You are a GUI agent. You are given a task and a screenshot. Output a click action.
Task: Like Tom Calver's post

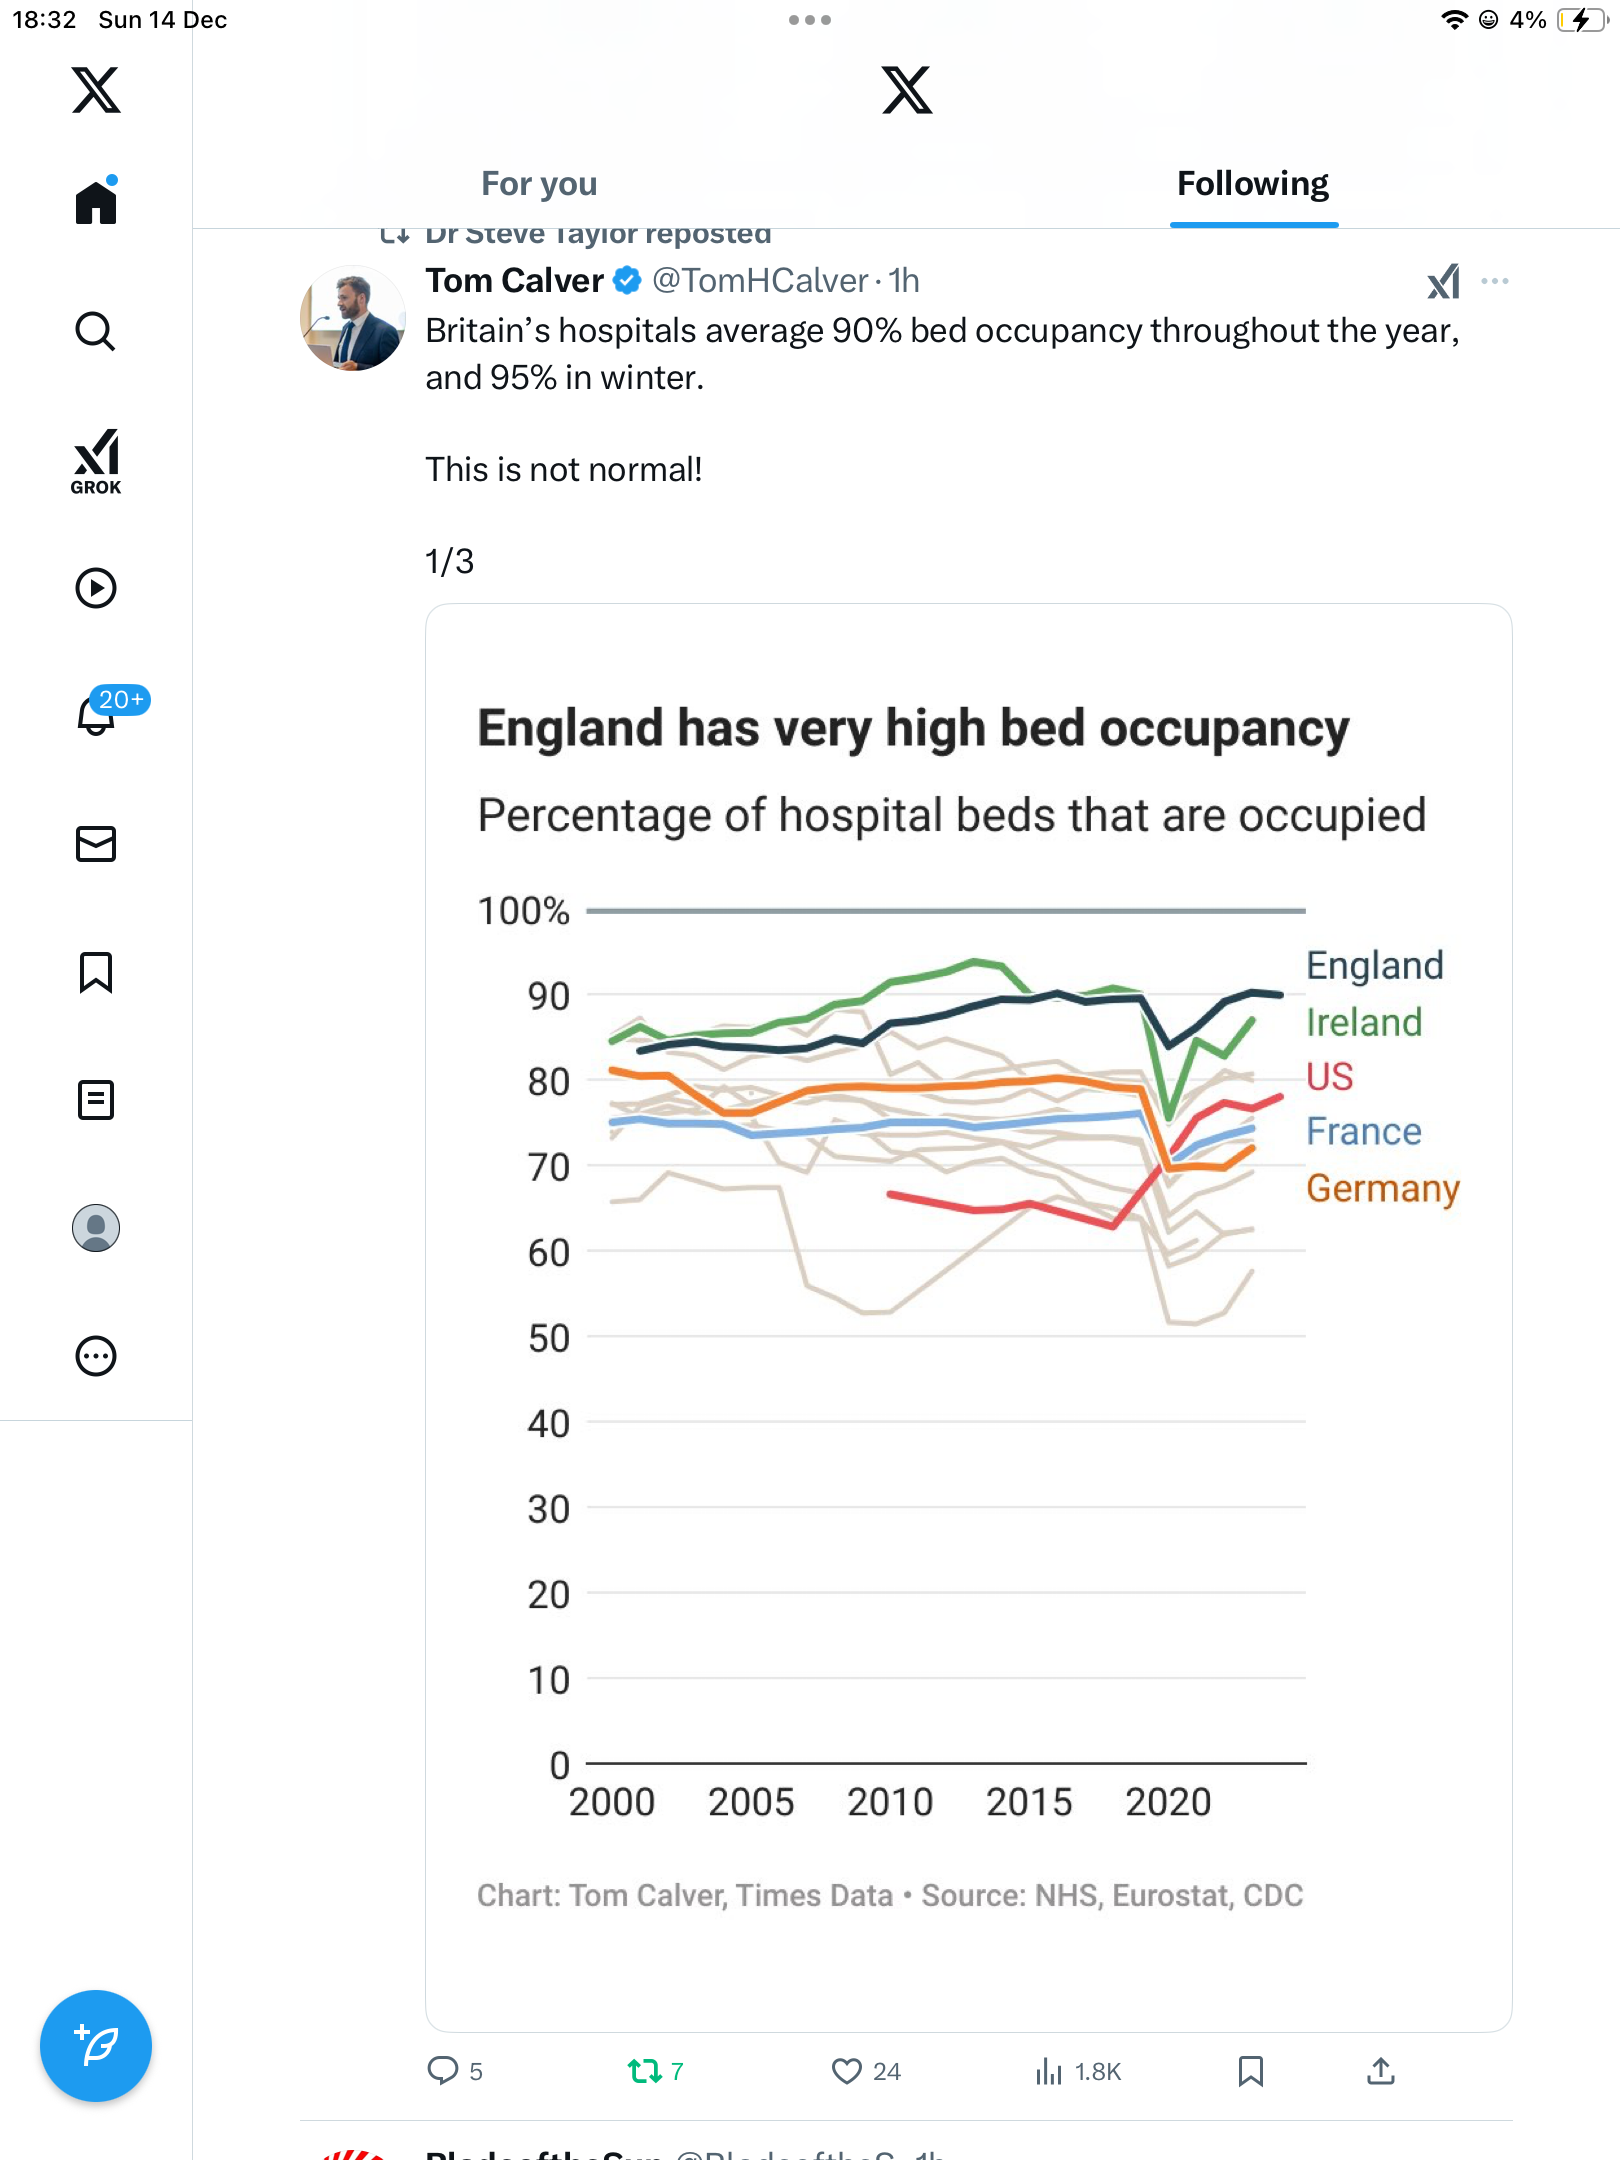[847, 2071]
